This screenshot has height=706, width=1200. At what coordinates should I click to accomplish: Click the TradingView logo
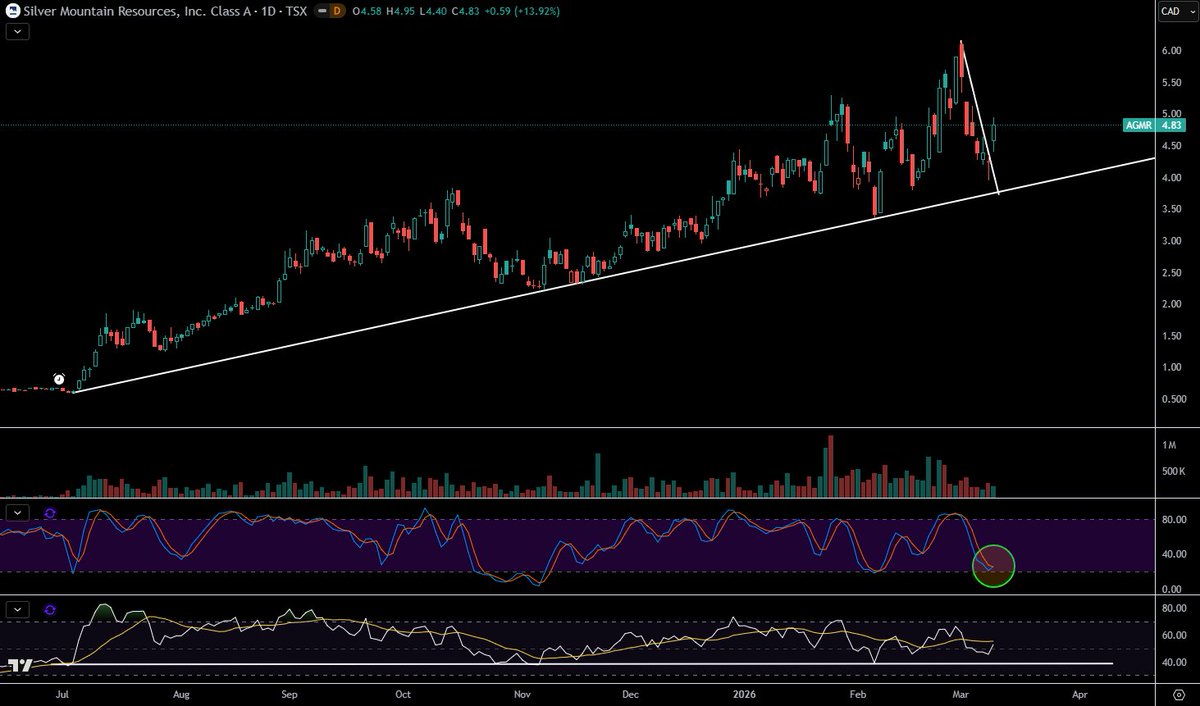pos(20,664)
